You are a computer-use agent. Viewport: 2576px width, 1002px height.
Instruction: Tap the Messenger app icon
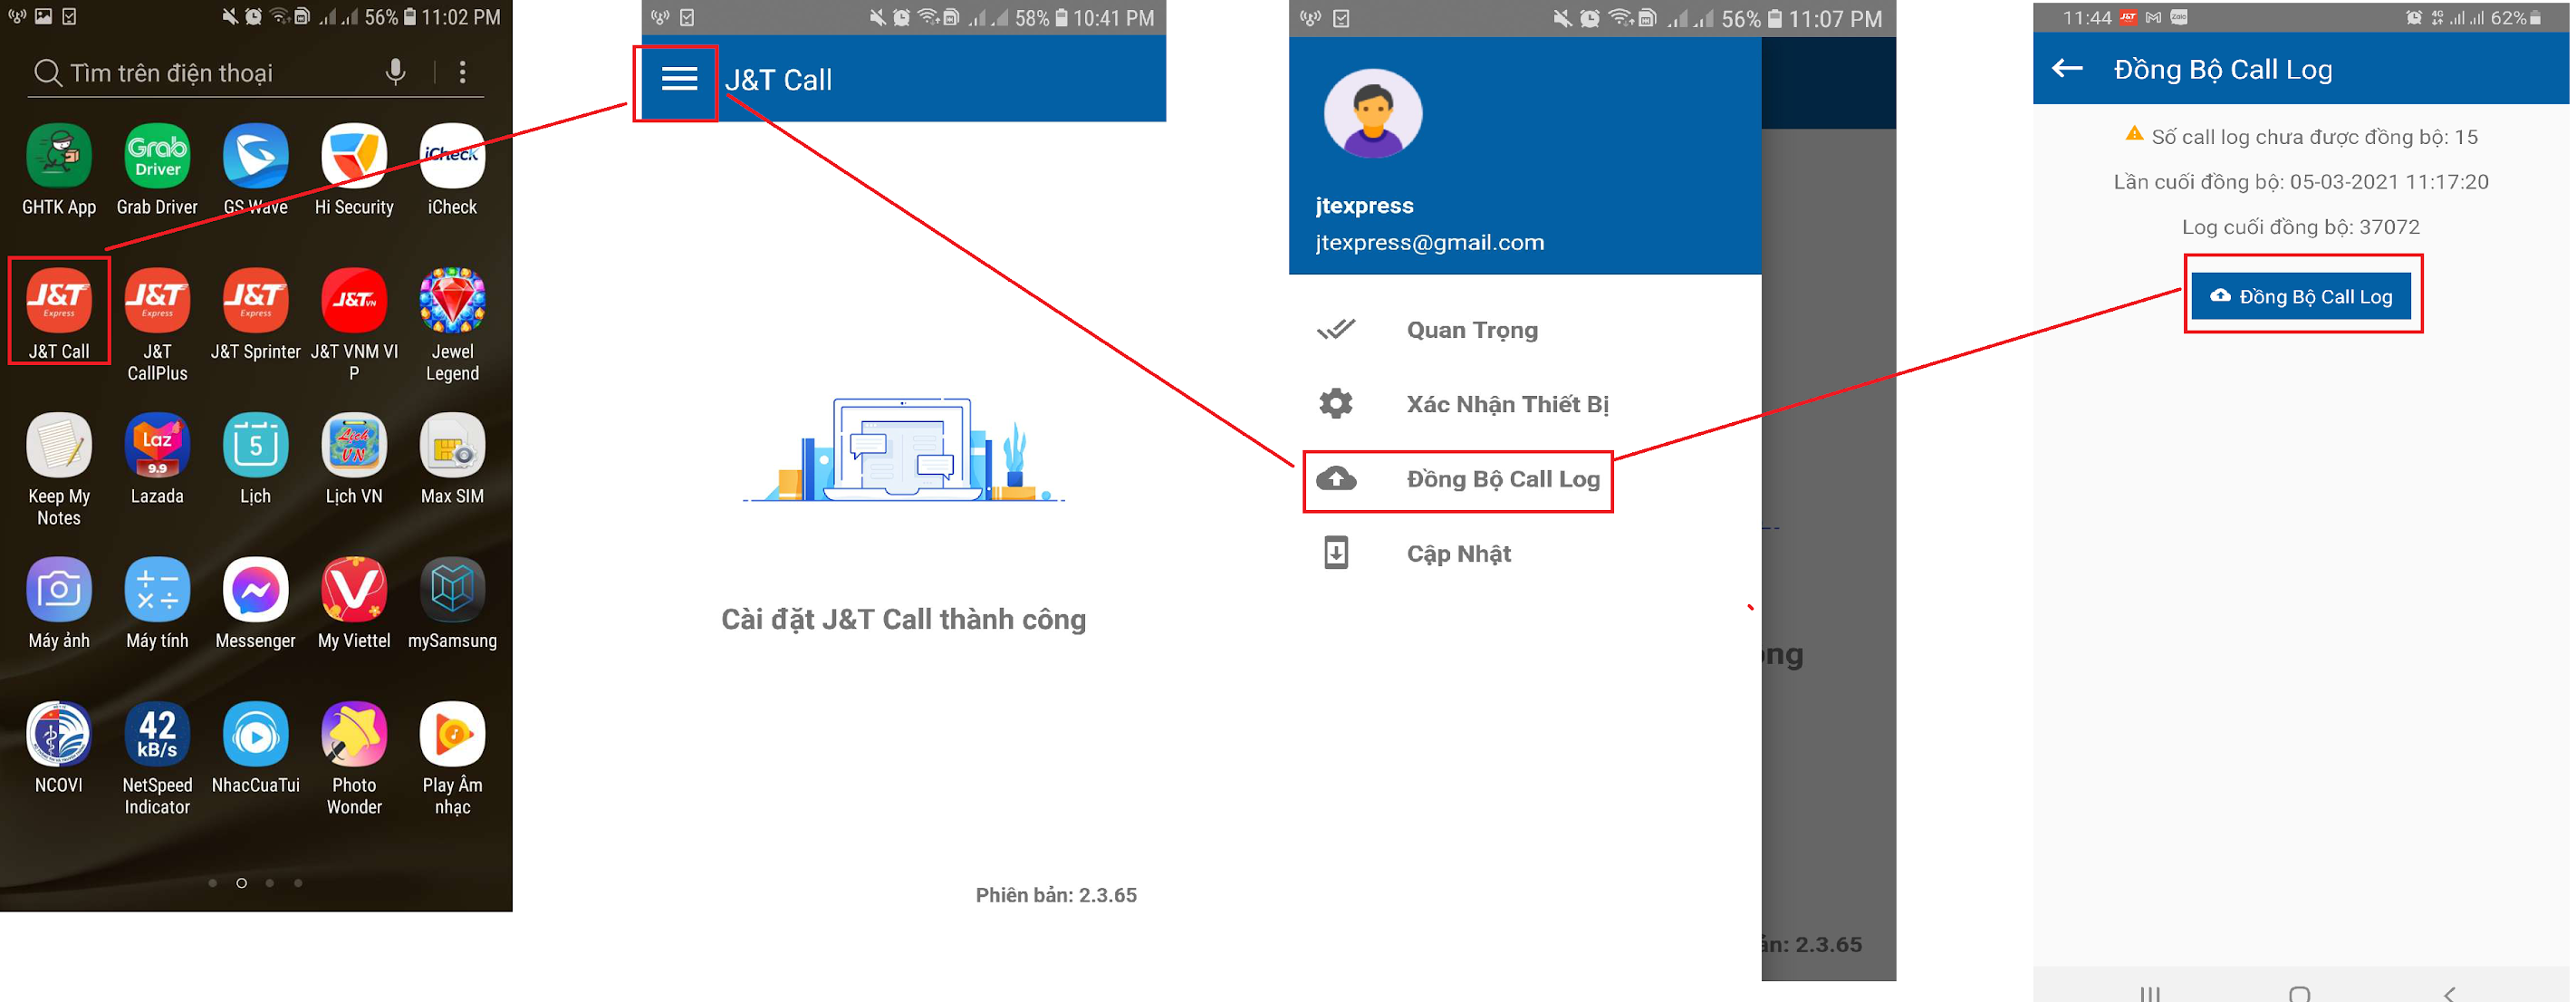tap(255, 590)
